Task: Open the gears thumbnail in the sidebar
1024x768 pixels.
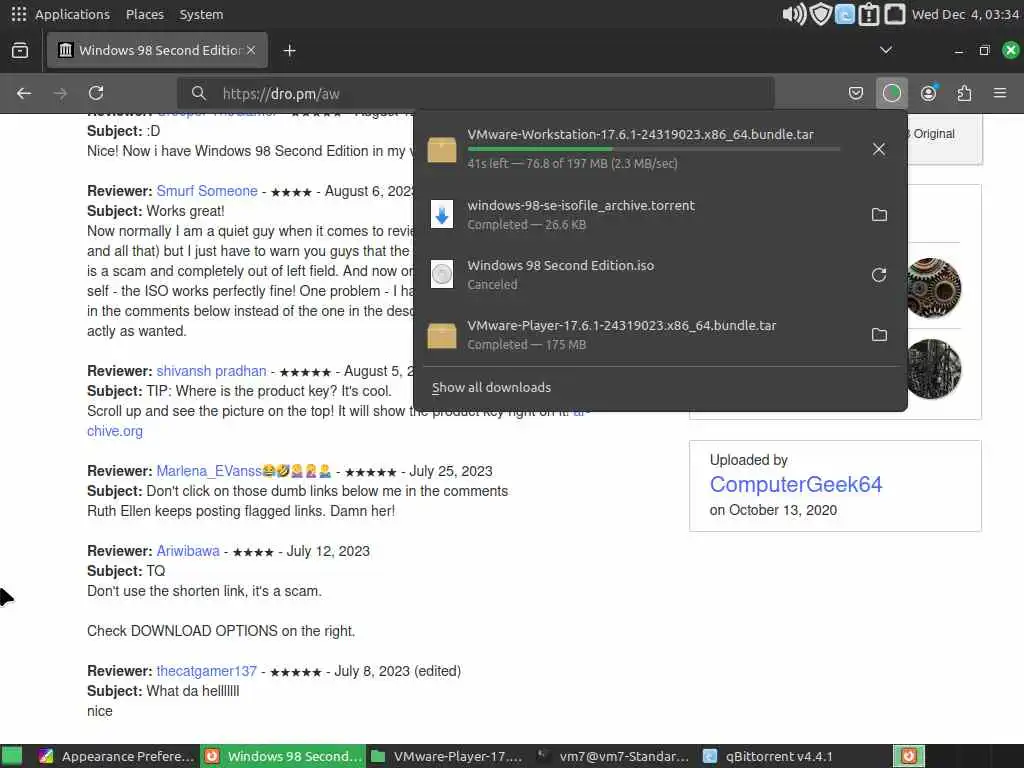Action: click(x=932, y=287)
